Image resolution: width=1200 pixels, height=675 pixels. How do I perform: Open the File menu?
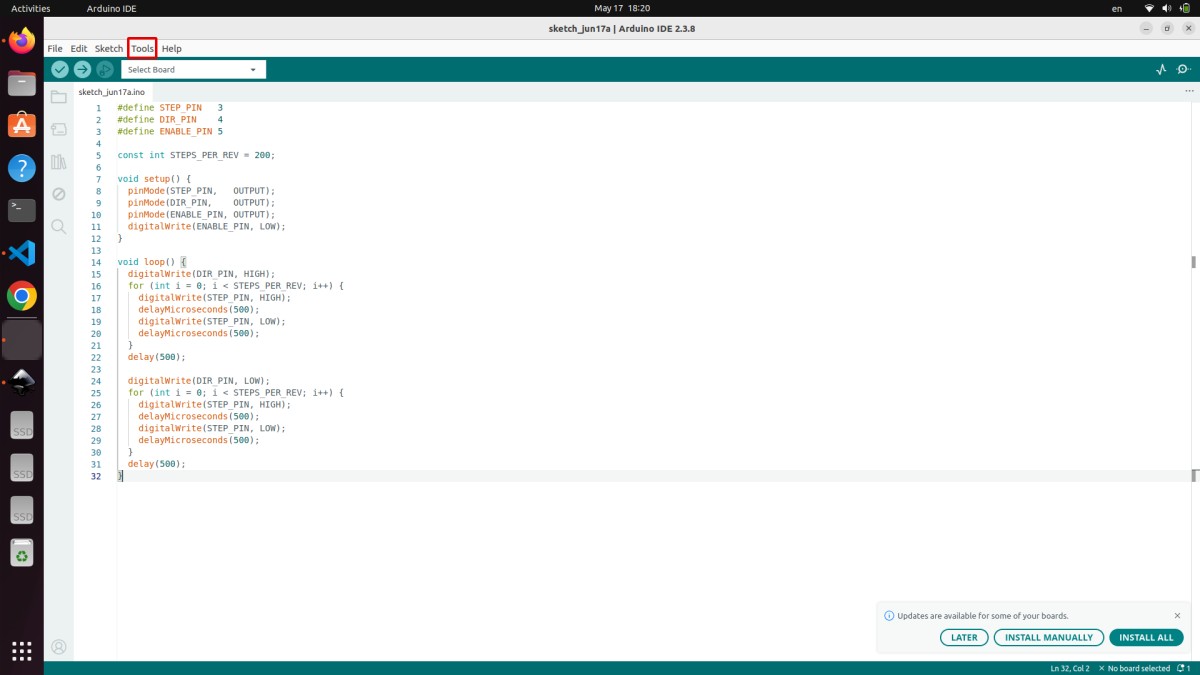[55, 48]
